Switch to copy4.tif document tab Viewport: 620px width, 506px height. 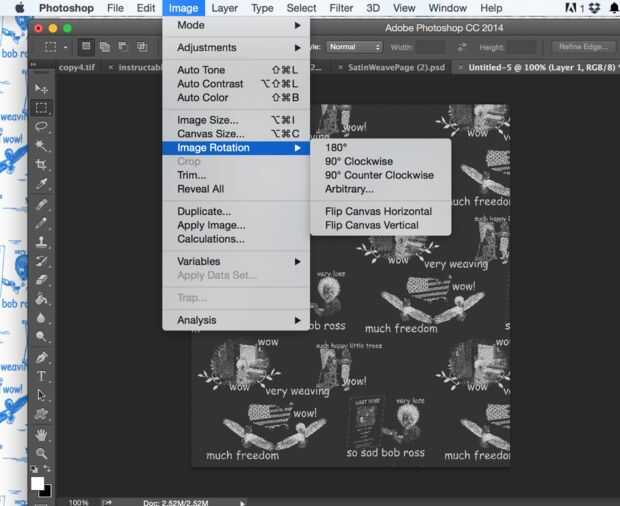pyautogui.click(x=77, y=68)
